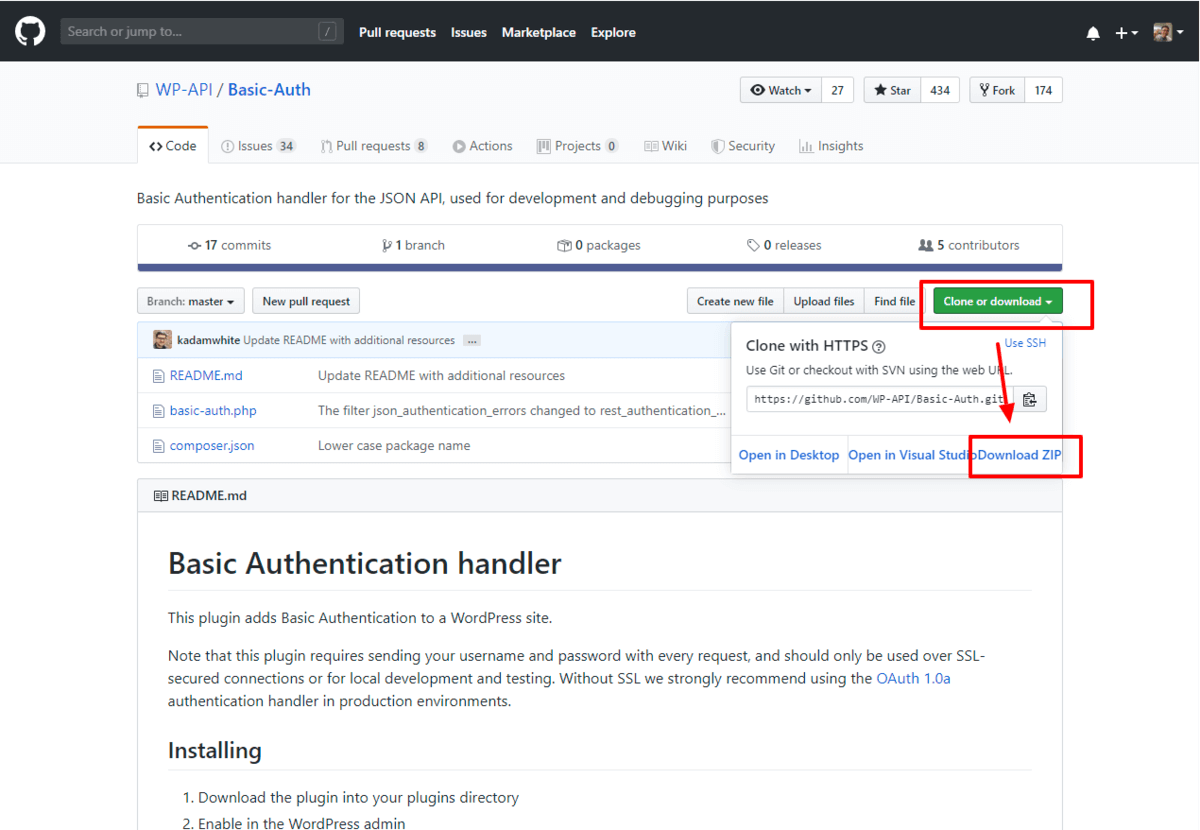Image resolution: width=1200 pixels, height=830 pixels.
Task: Select the clone URL field
Action: [x=878, y=399]
